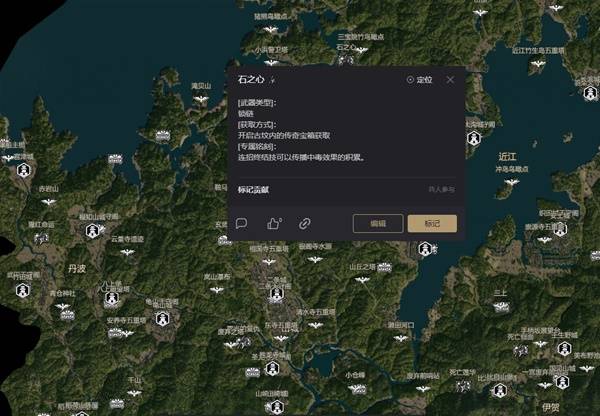Click the 伊贺 region label
Viewport: 600px width, 416px height.
551,407
